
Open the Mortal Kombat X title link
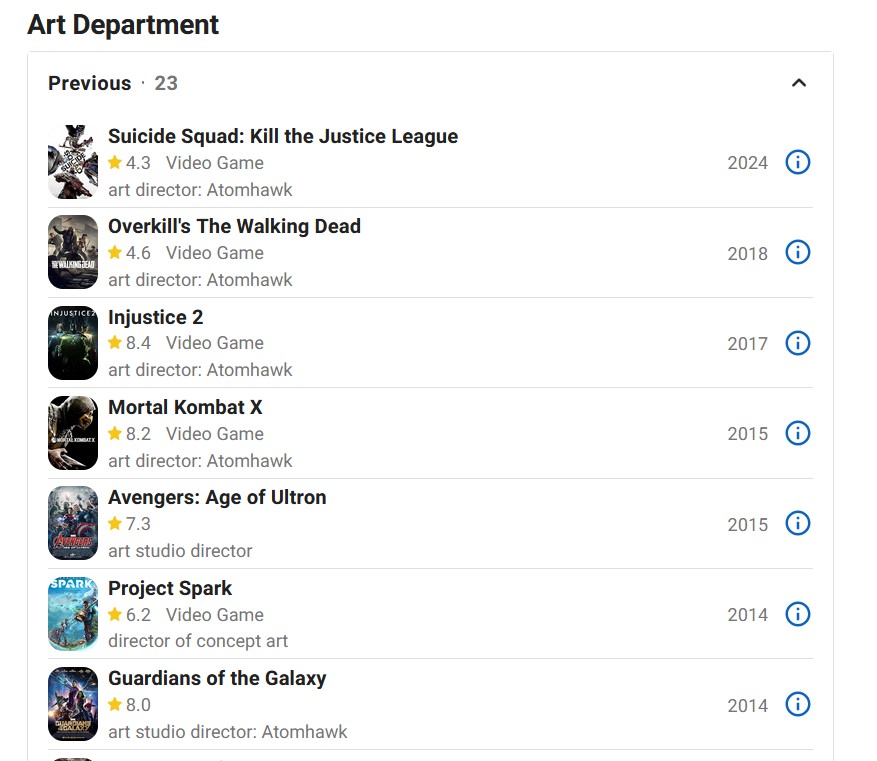(x=185, y=407)
